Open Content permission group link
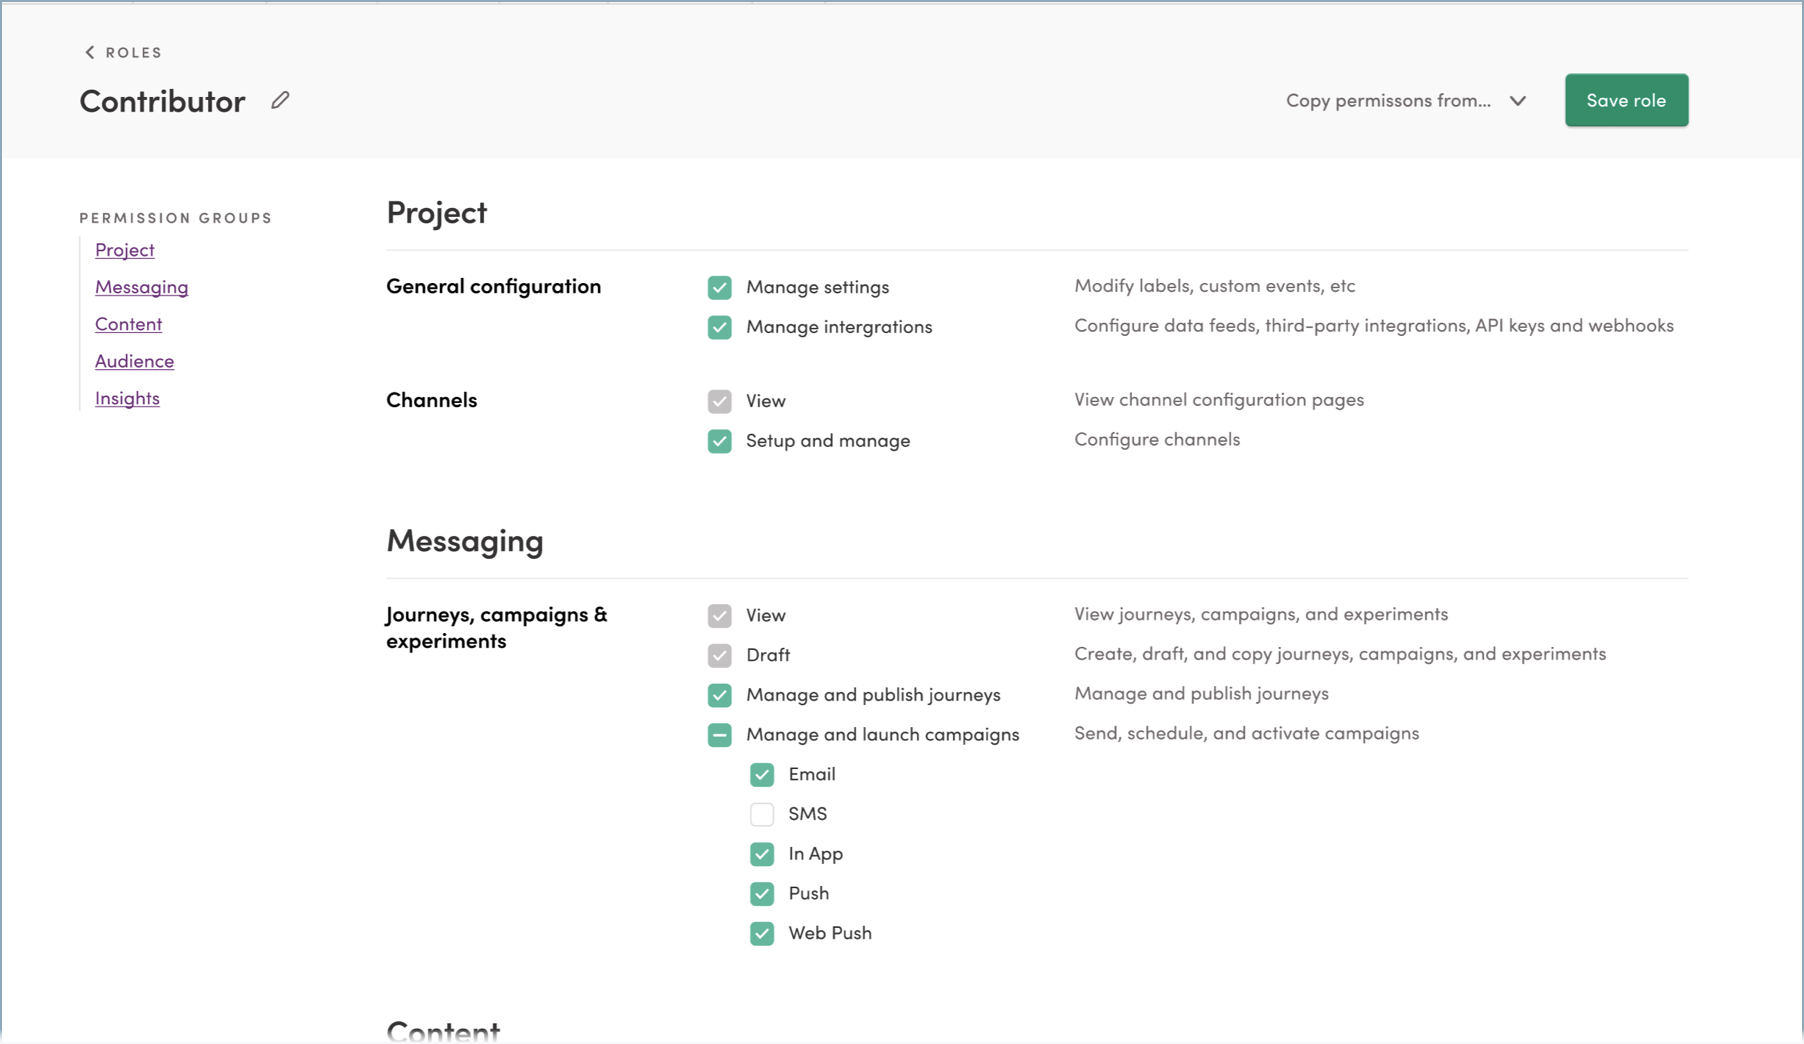Image resolution: width=1804 pixels, height=1044 pixels. pos(128,324)
